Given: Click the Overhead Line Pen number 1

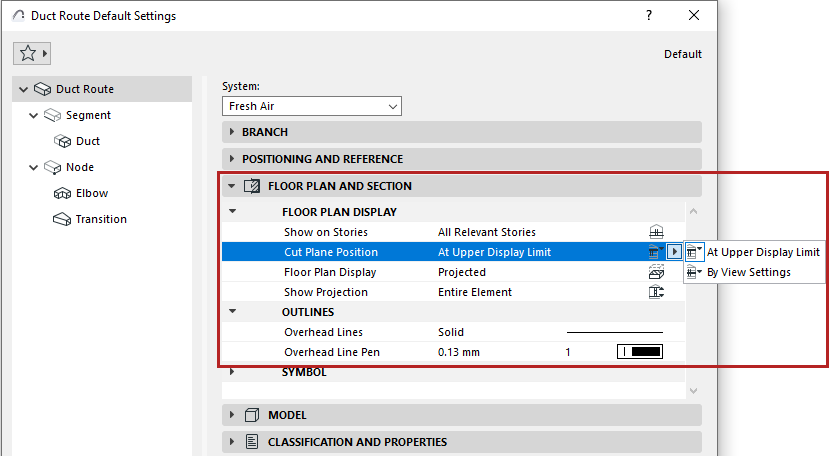Looking at the screenshot, I should [568, 352].
